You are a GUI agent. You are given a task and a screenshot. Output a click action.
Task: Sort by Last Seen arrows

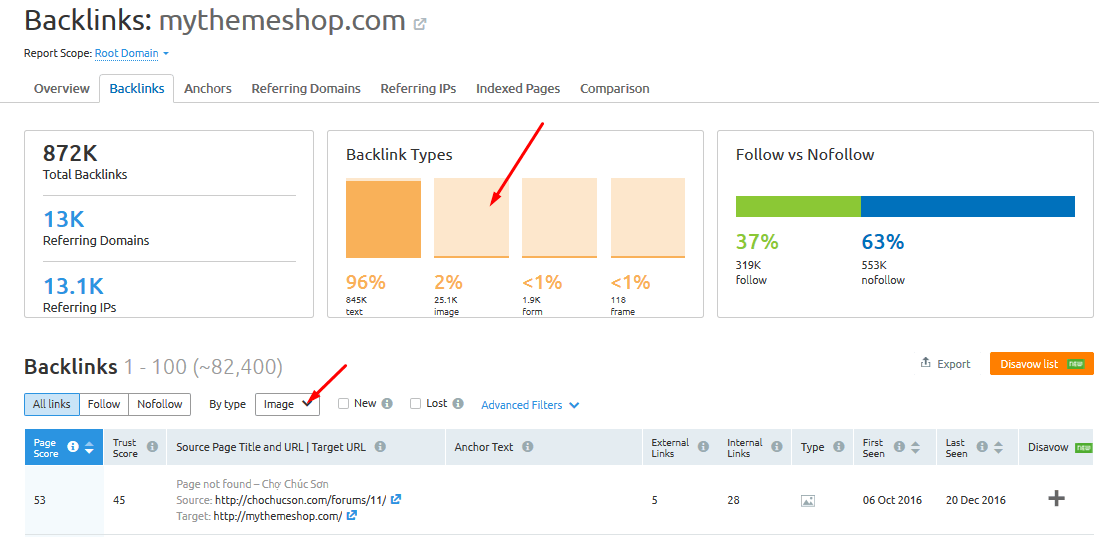[998, 447]
